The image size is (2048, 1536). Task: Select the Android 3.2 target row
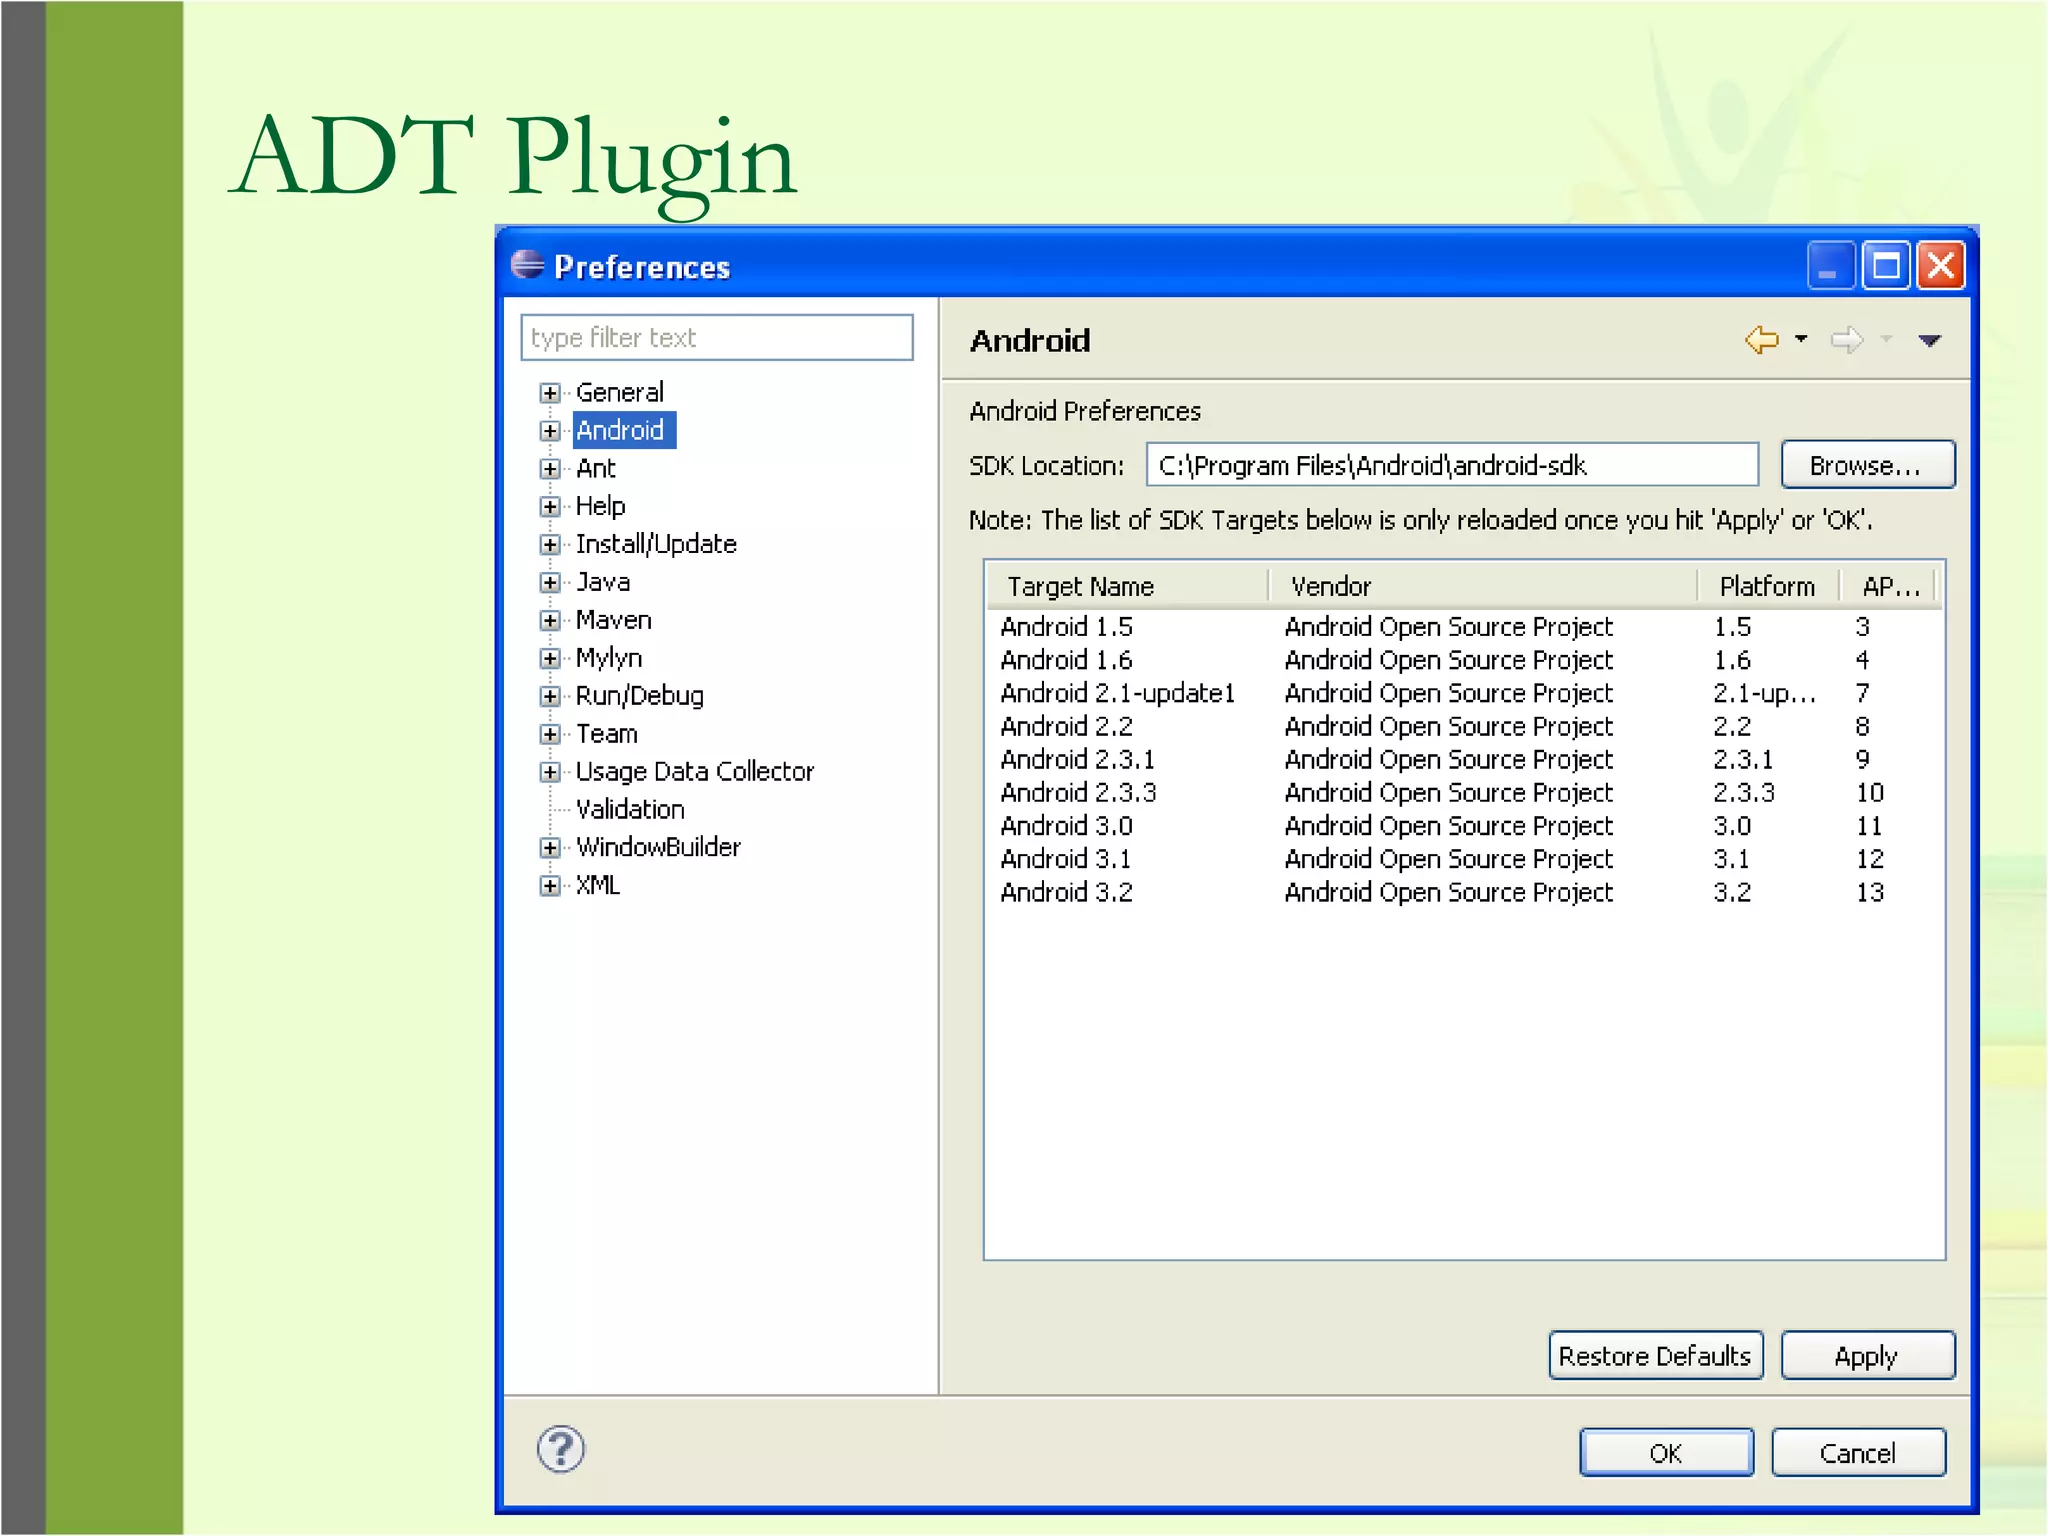pyautogui.click(x=1464, y=892)
